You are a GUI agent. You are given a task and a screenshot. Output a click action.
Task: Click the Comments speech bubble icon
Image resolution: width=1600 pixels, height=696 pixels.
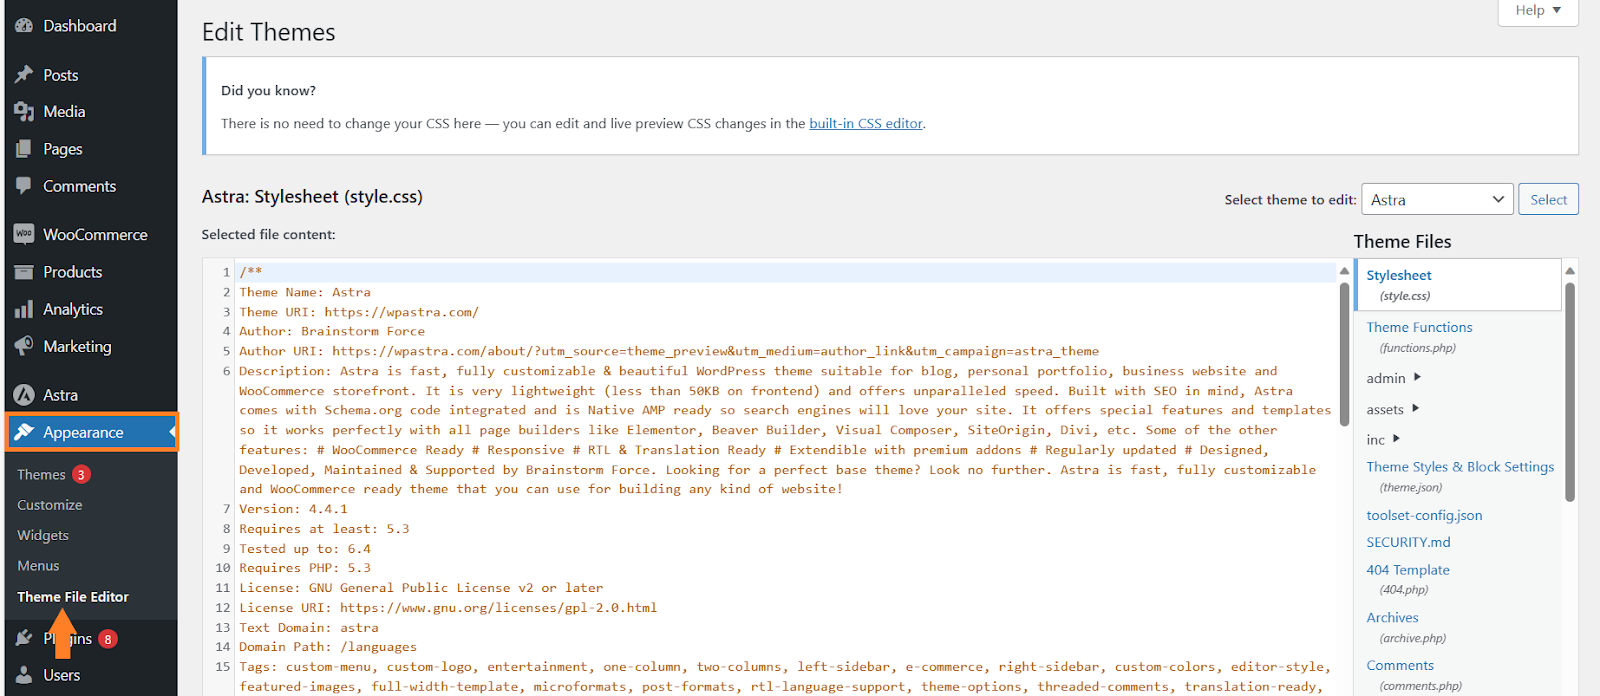[24, 186]
